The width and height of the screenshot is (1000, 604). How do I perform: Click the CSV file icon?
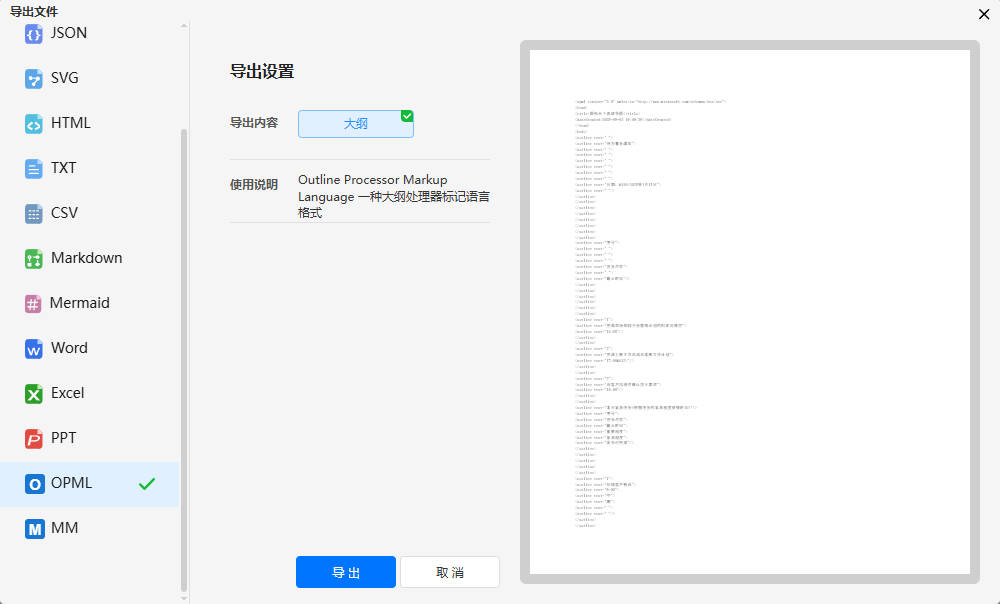[34, 213]
